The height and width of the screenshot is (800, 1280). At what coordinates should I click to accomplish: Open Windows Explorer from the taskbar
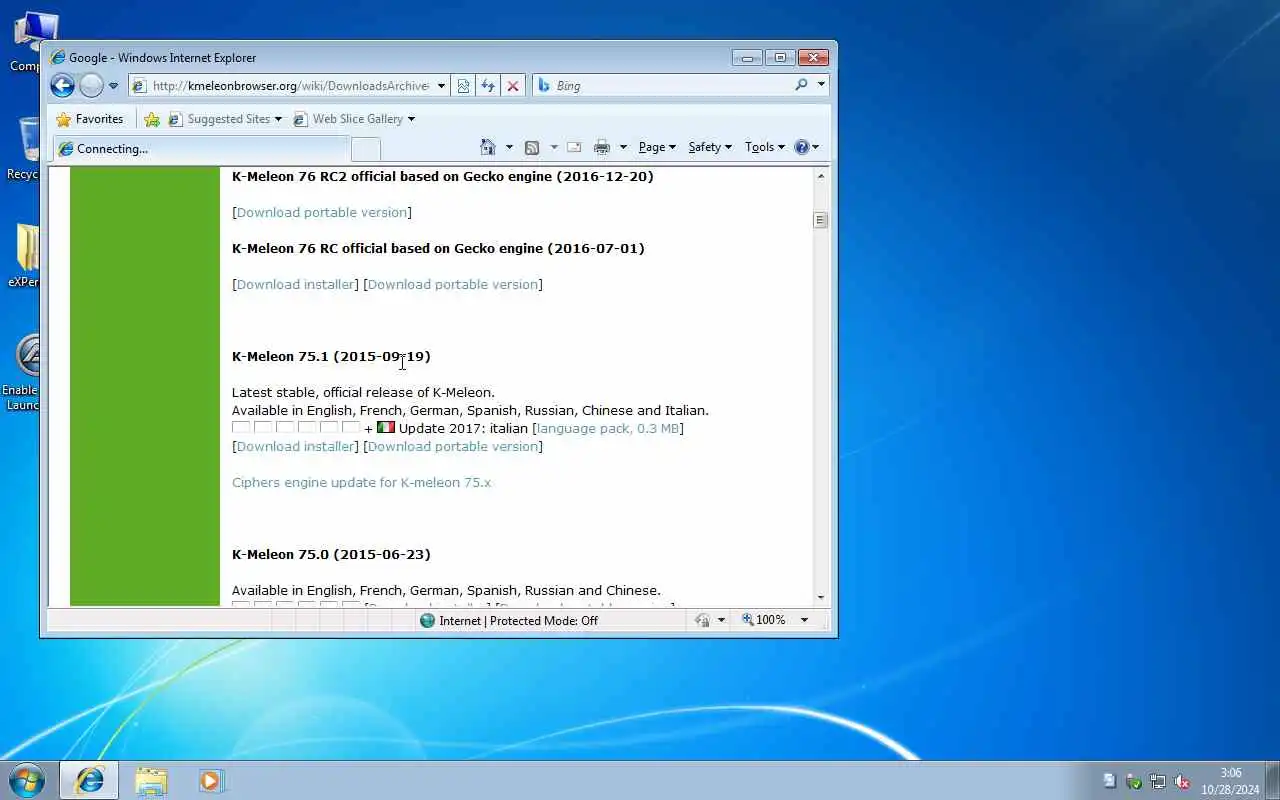[151, 780]
